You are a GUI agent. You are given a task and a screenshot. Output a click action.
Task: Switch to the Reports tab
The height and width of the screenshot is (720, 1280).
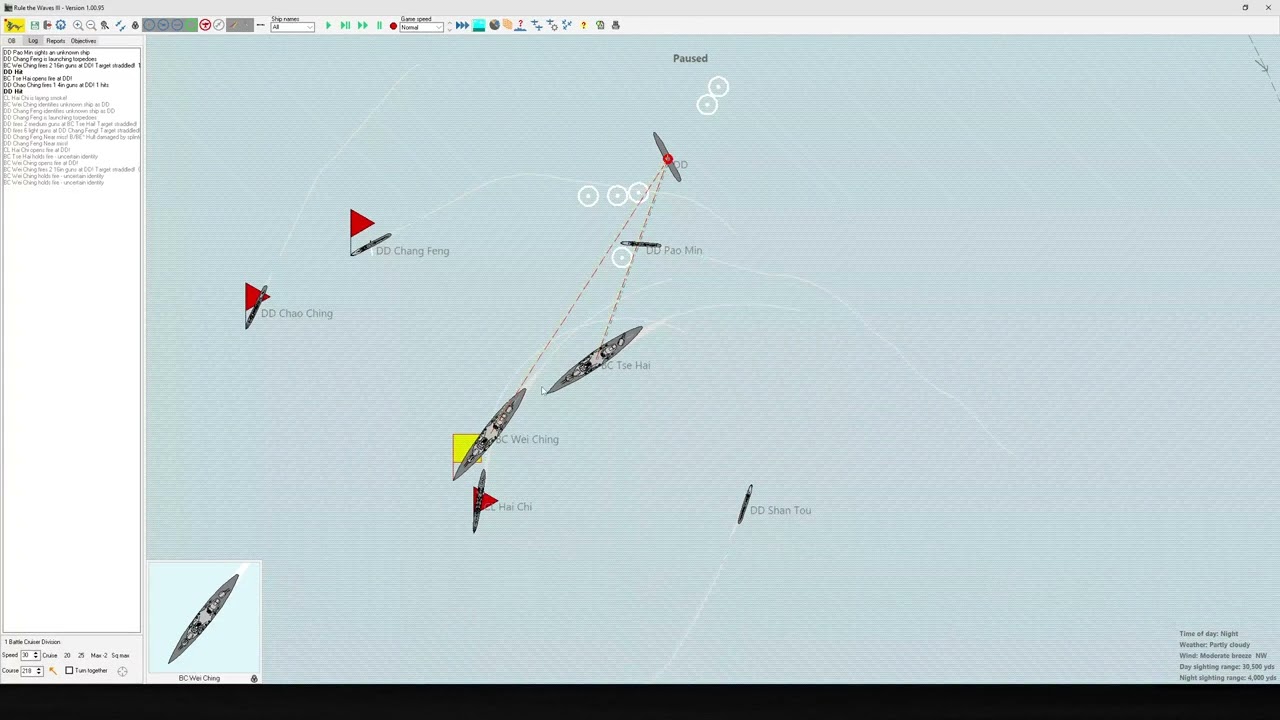pyautogui.click(x=55, y=41)
